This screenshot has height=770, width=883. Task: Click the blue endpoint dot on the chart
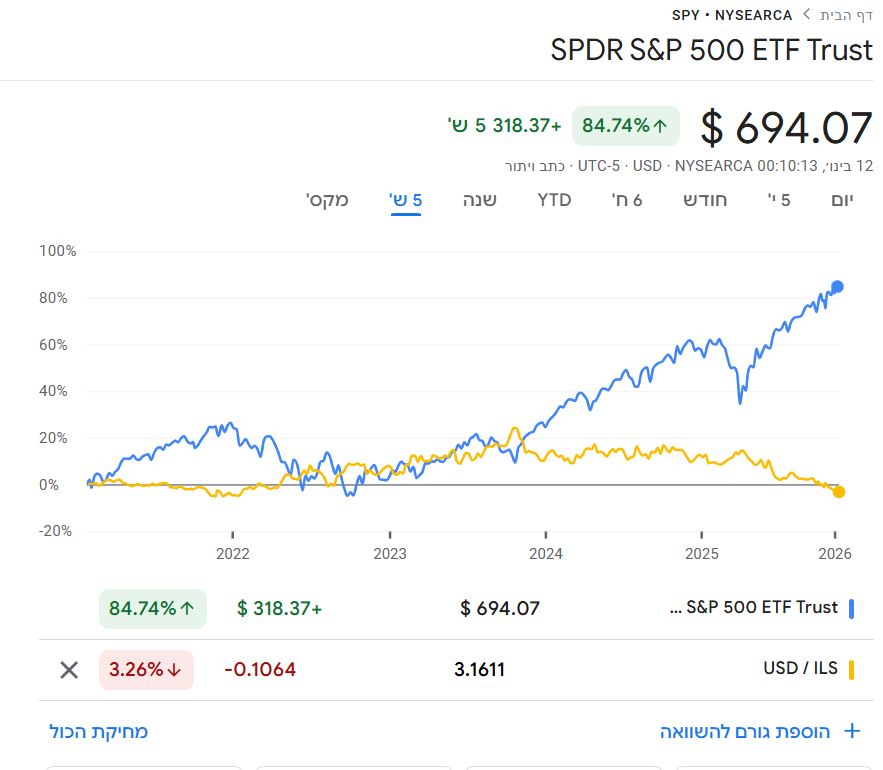point(837,287)
